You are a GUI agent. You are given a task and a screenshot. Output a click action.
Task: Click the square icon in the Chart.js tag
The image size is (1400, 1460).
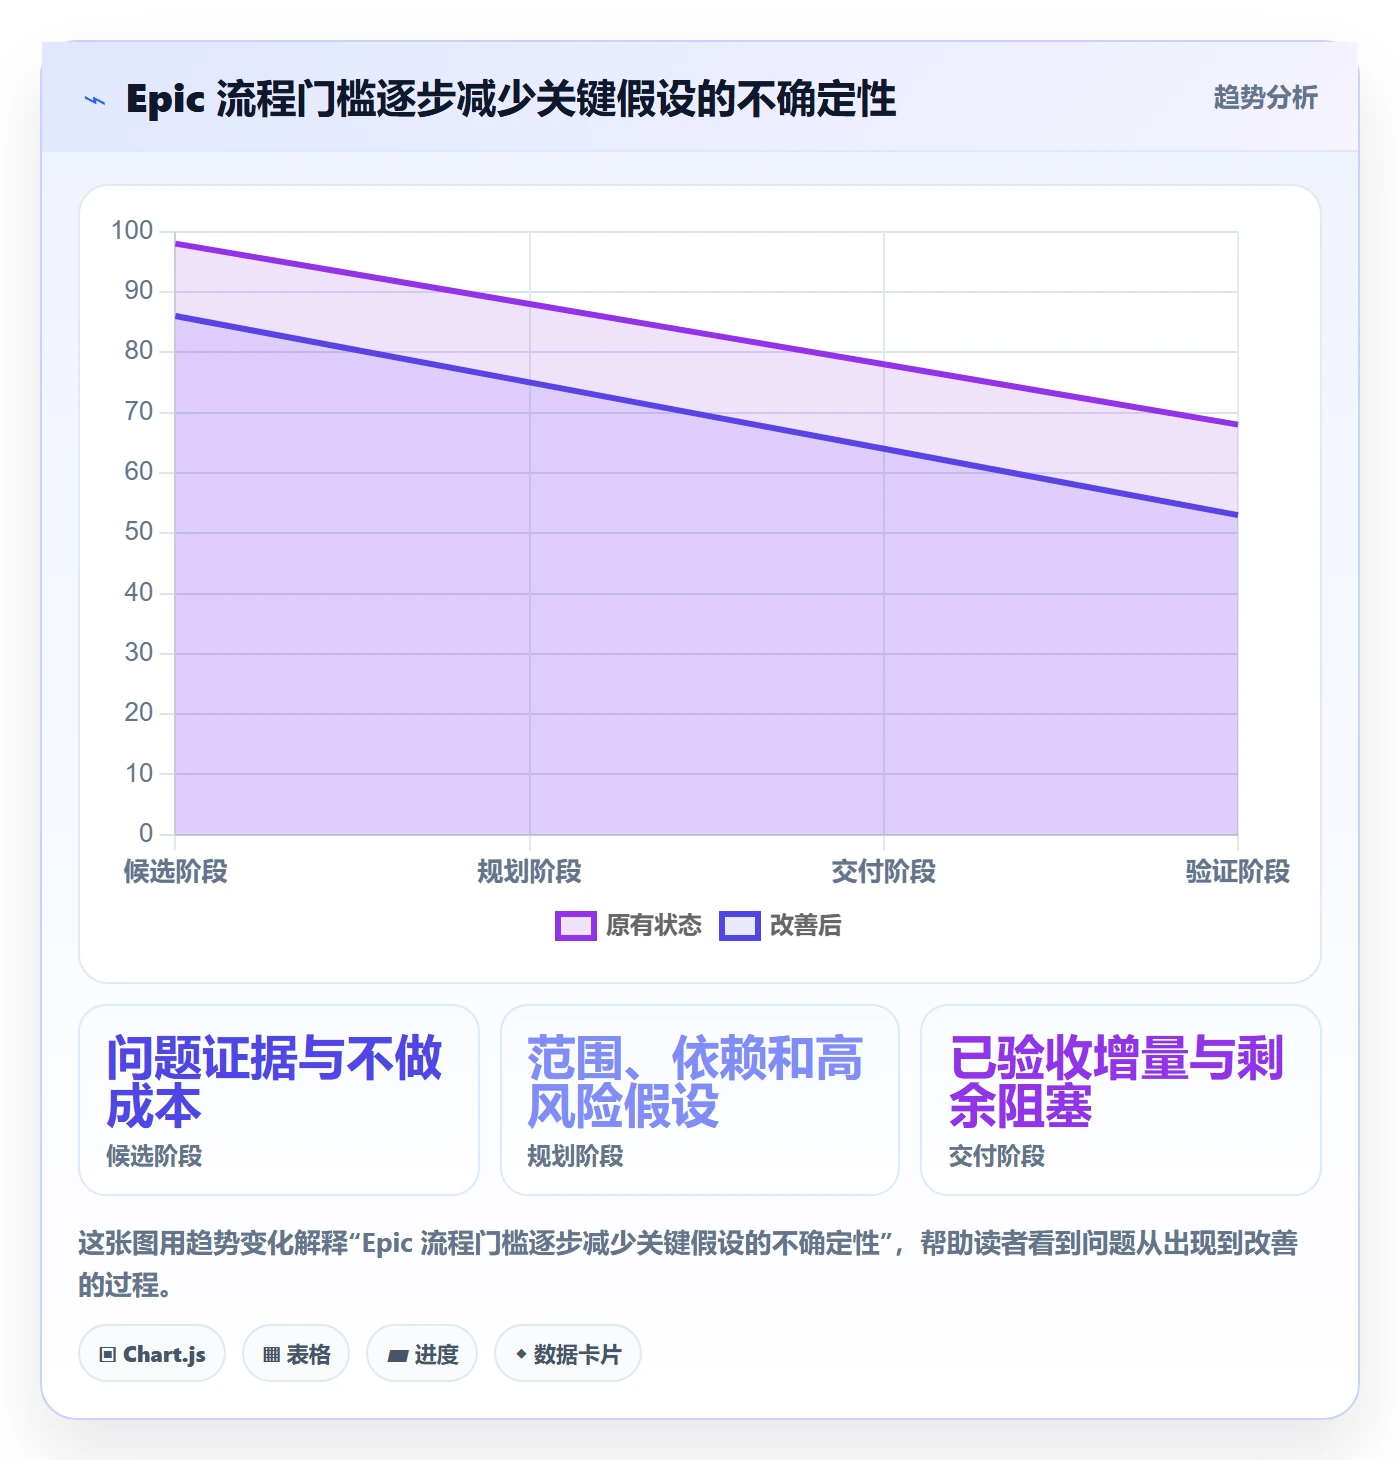(108, 1355)
